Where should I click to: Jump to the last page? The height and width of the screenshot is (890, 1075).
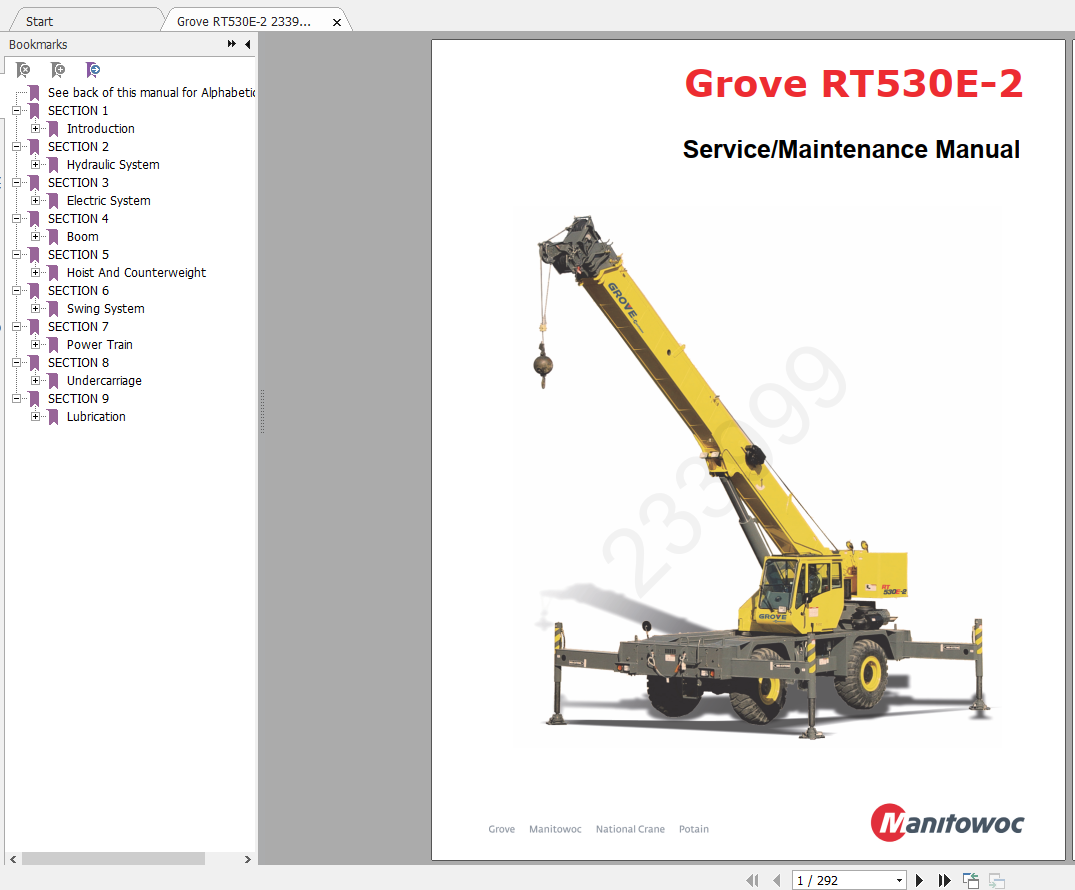(x=944, y=880)
